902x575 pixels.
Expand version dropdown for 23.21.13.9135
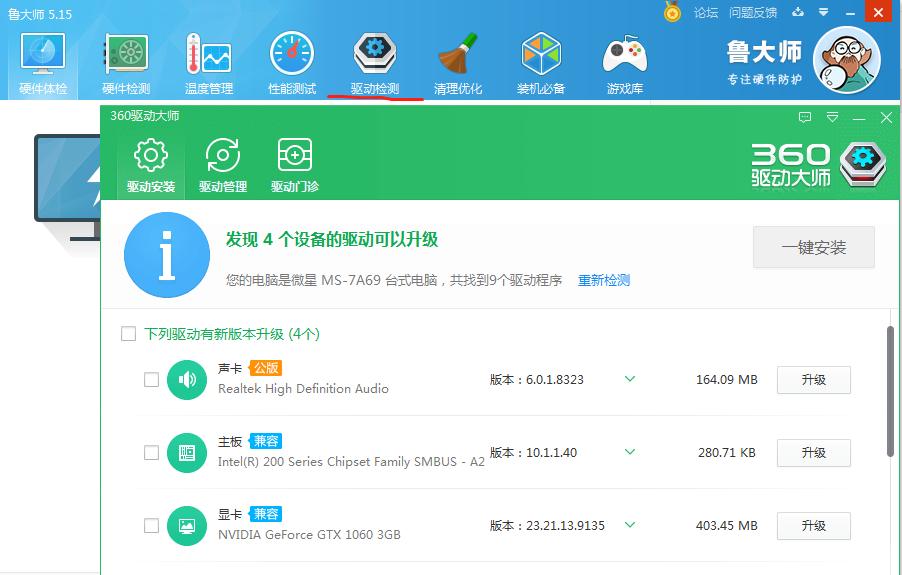click(x=630, y=525)
